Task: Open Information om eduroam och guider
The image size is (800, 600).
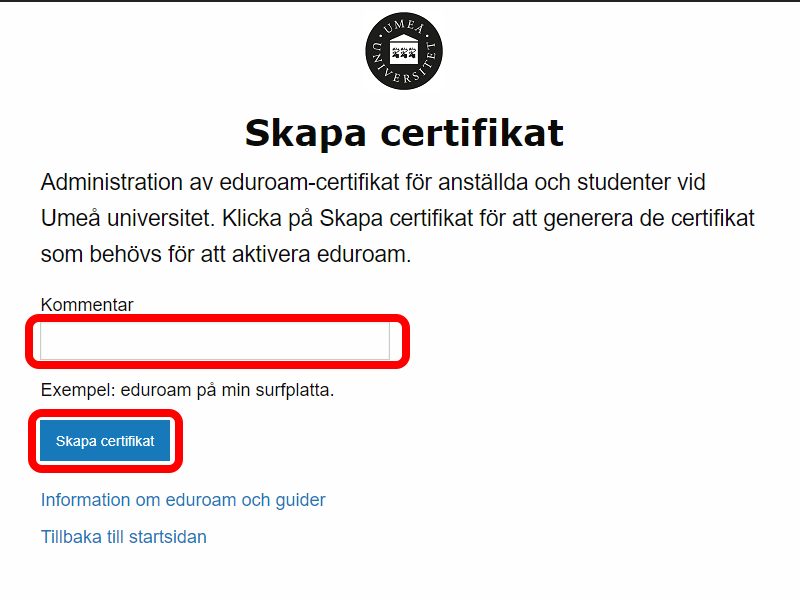Action: (183, 500)
